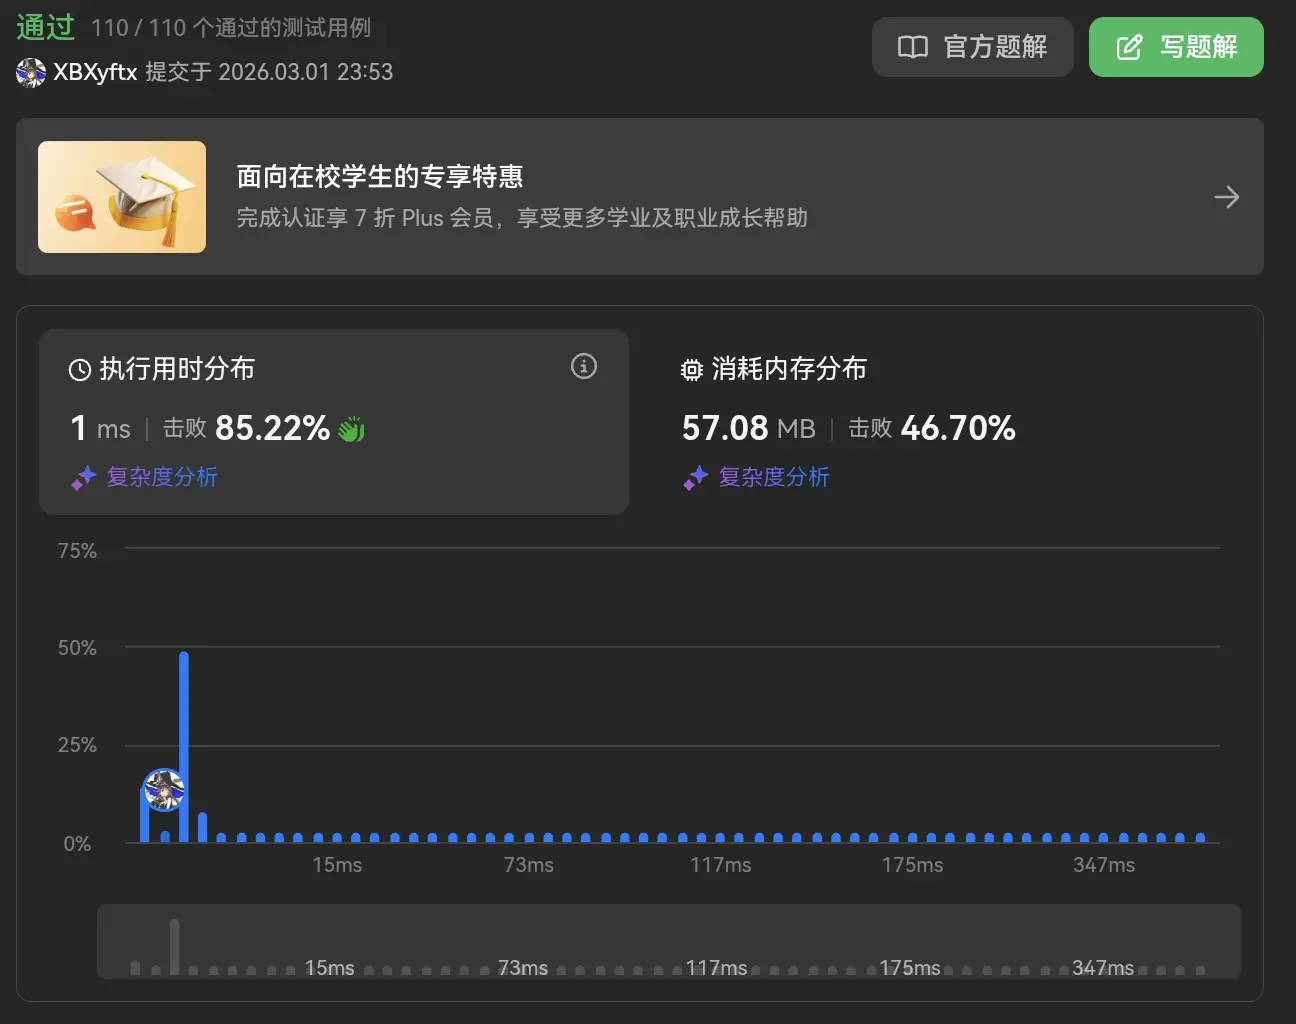Screen dimensions: 1296x1024
Task: Click sparkle icon under memory 57.08 MB
Action: (x=695, y=478)
